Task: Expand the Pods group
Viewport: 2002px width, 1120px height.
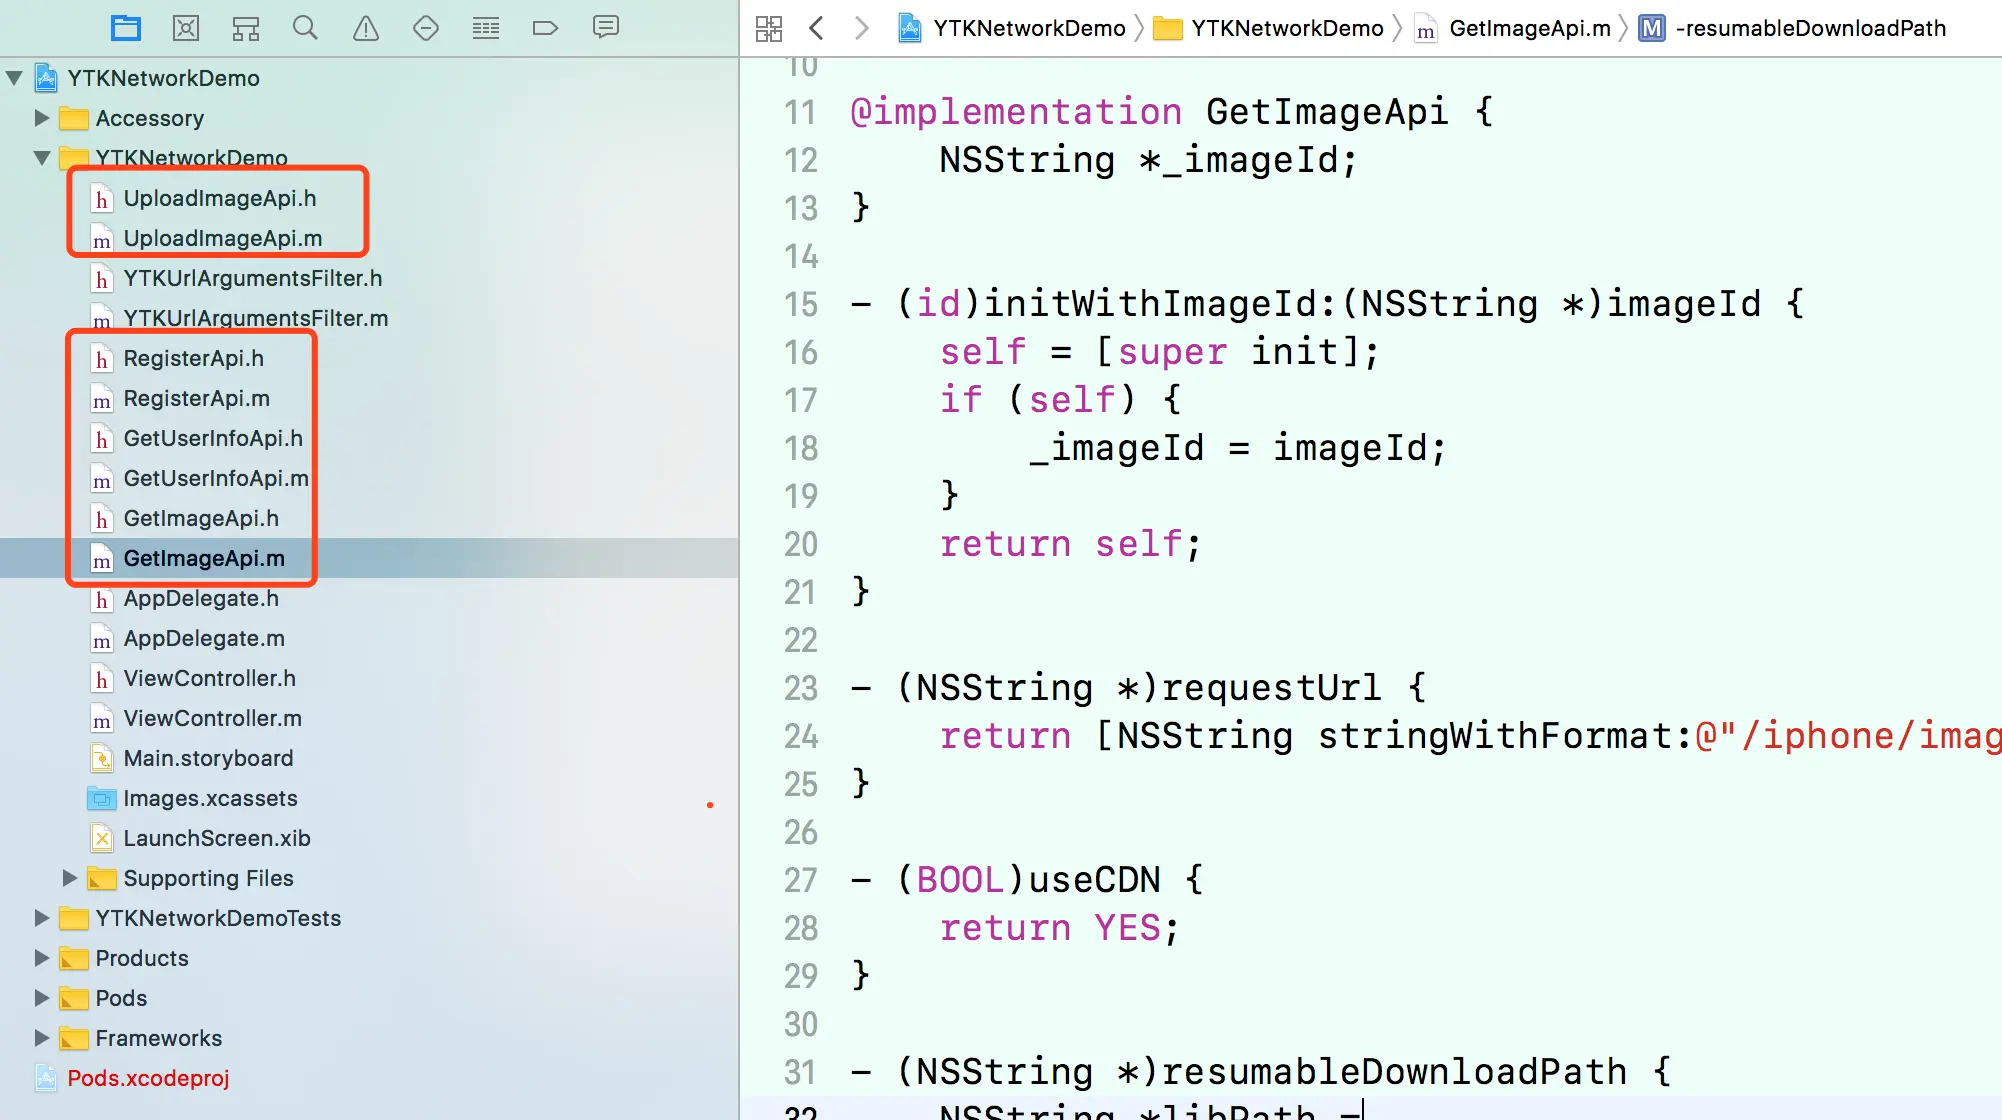Action: click(x=42, y=998)
